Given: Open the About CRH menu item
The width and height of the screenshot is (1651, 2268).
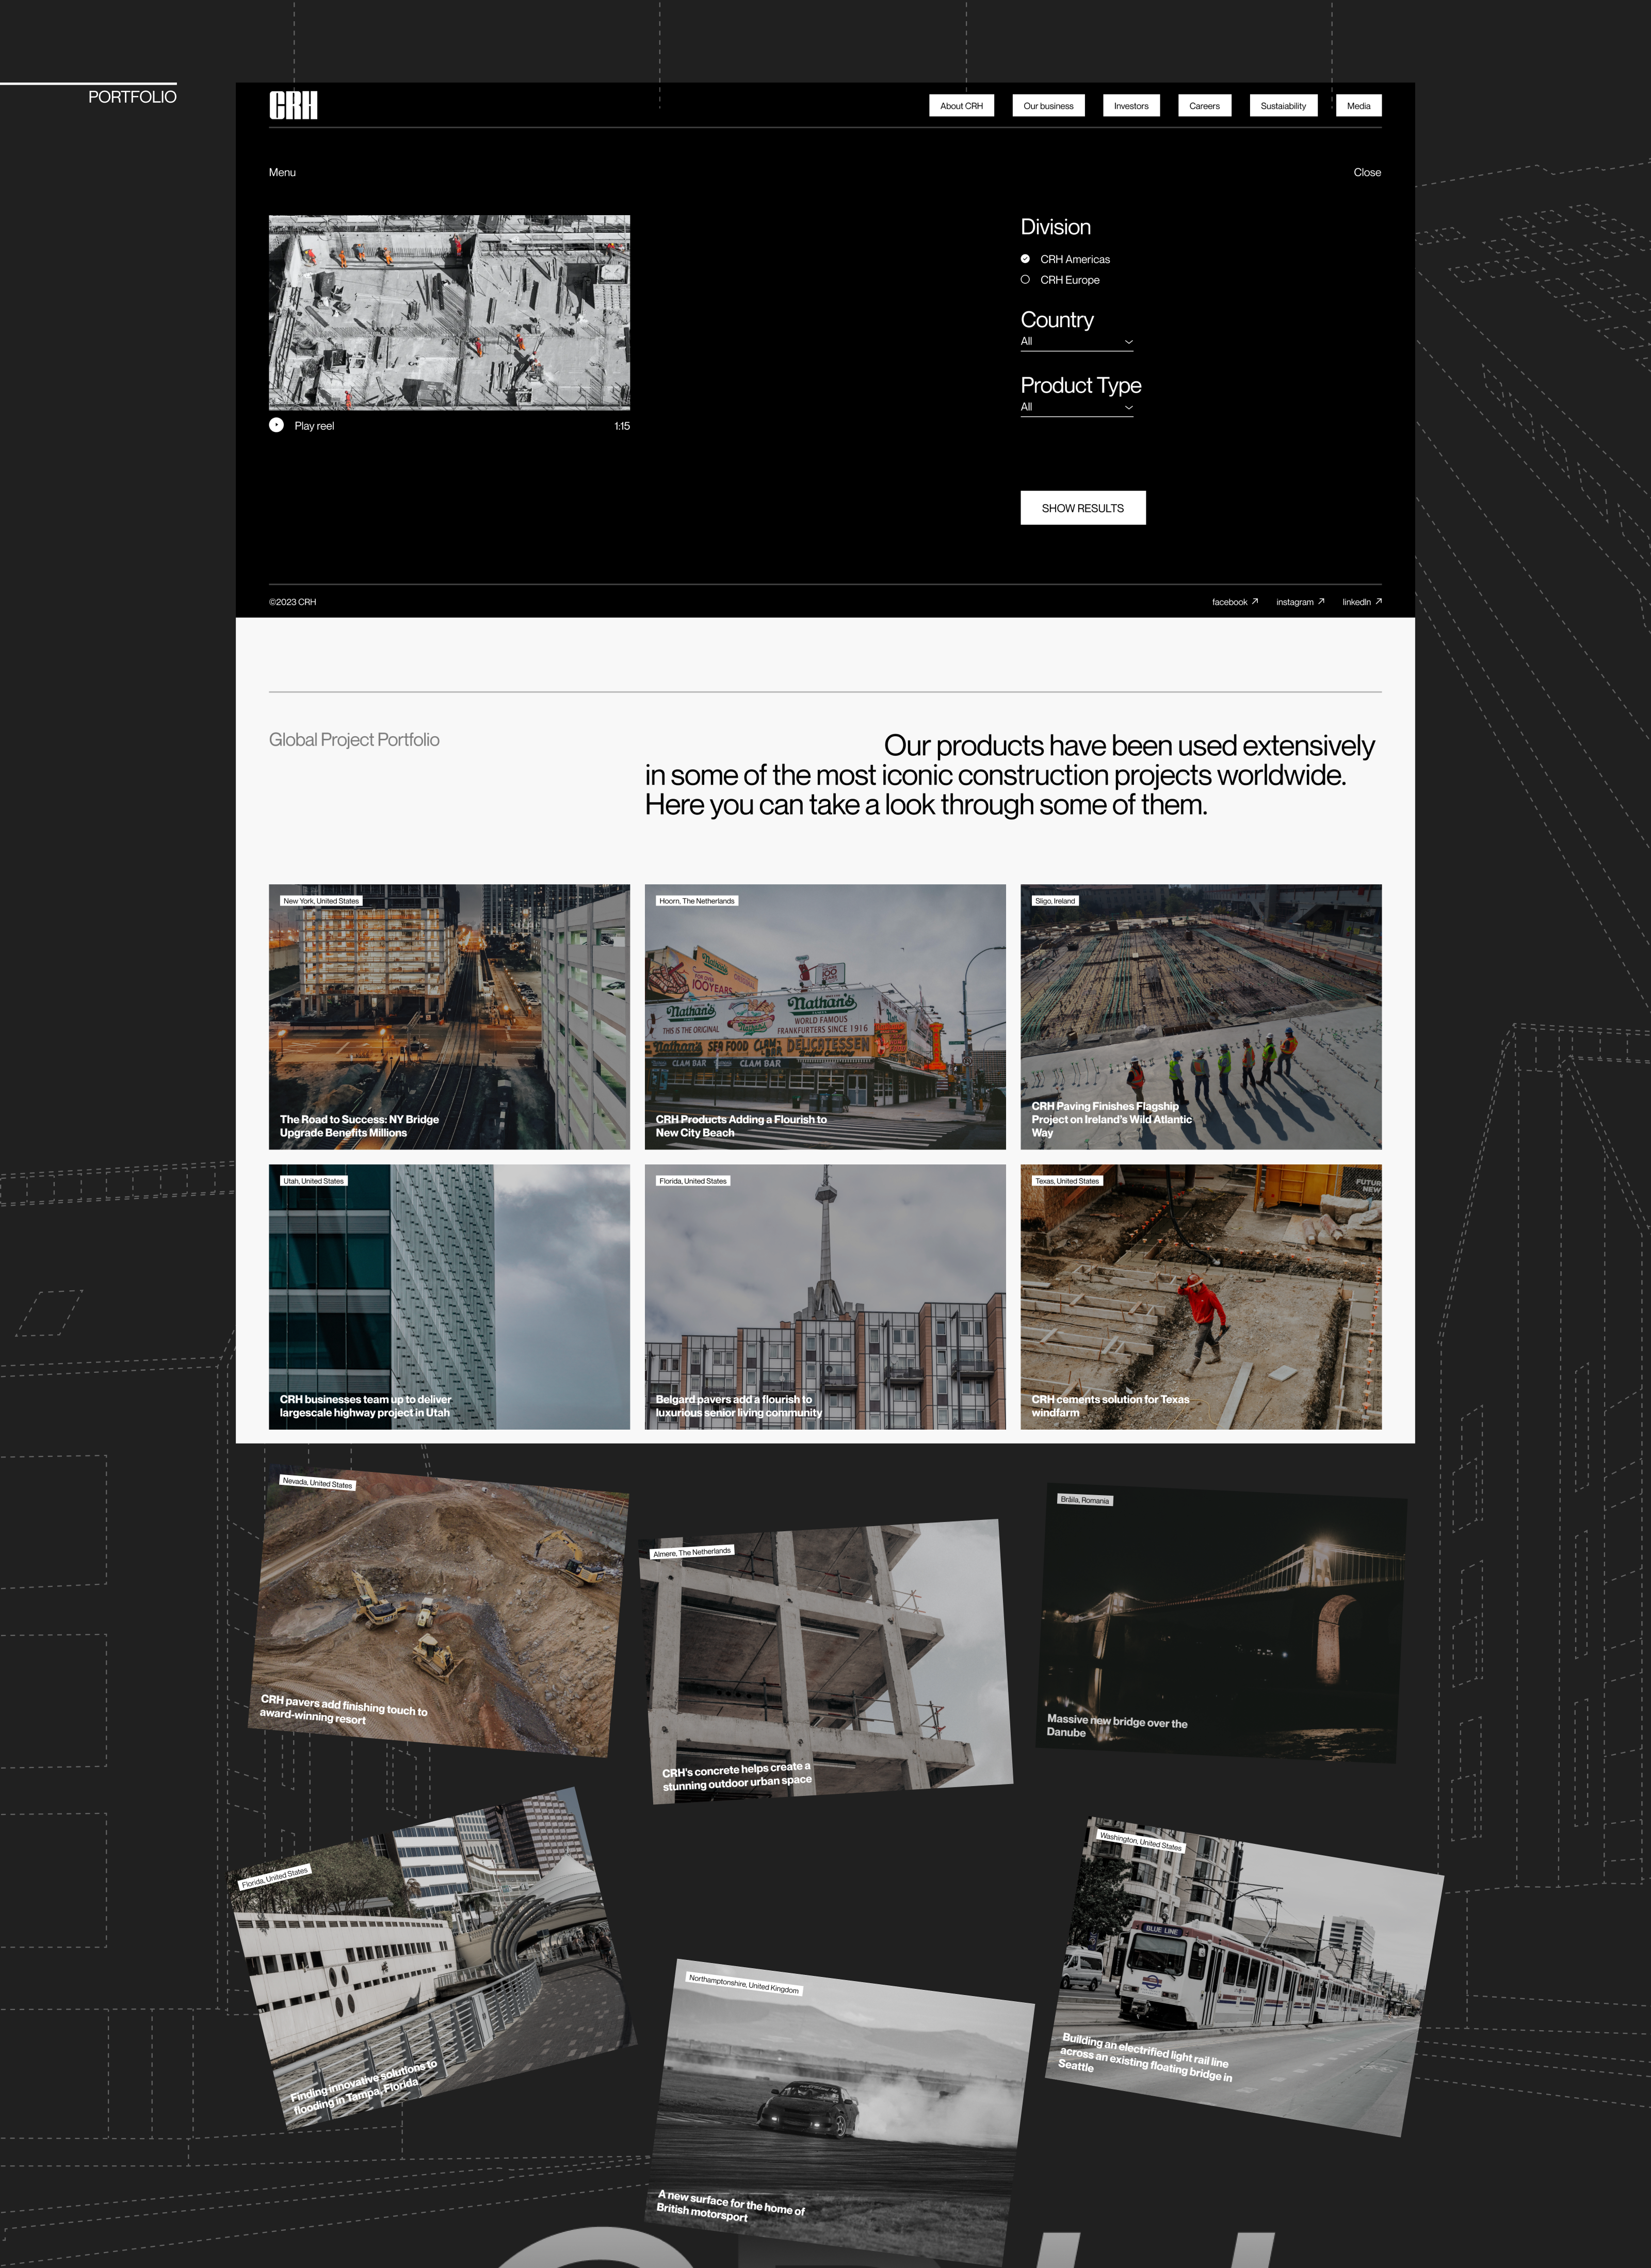Looking at the screenshot, I should 960,106.
